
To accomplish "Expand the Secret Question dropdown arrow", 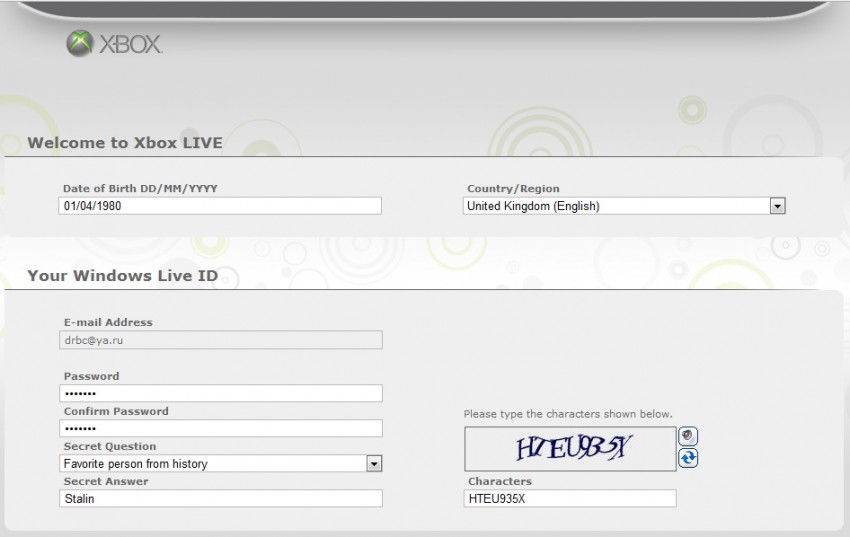I will pyautogui.click(x=374, y=464).
